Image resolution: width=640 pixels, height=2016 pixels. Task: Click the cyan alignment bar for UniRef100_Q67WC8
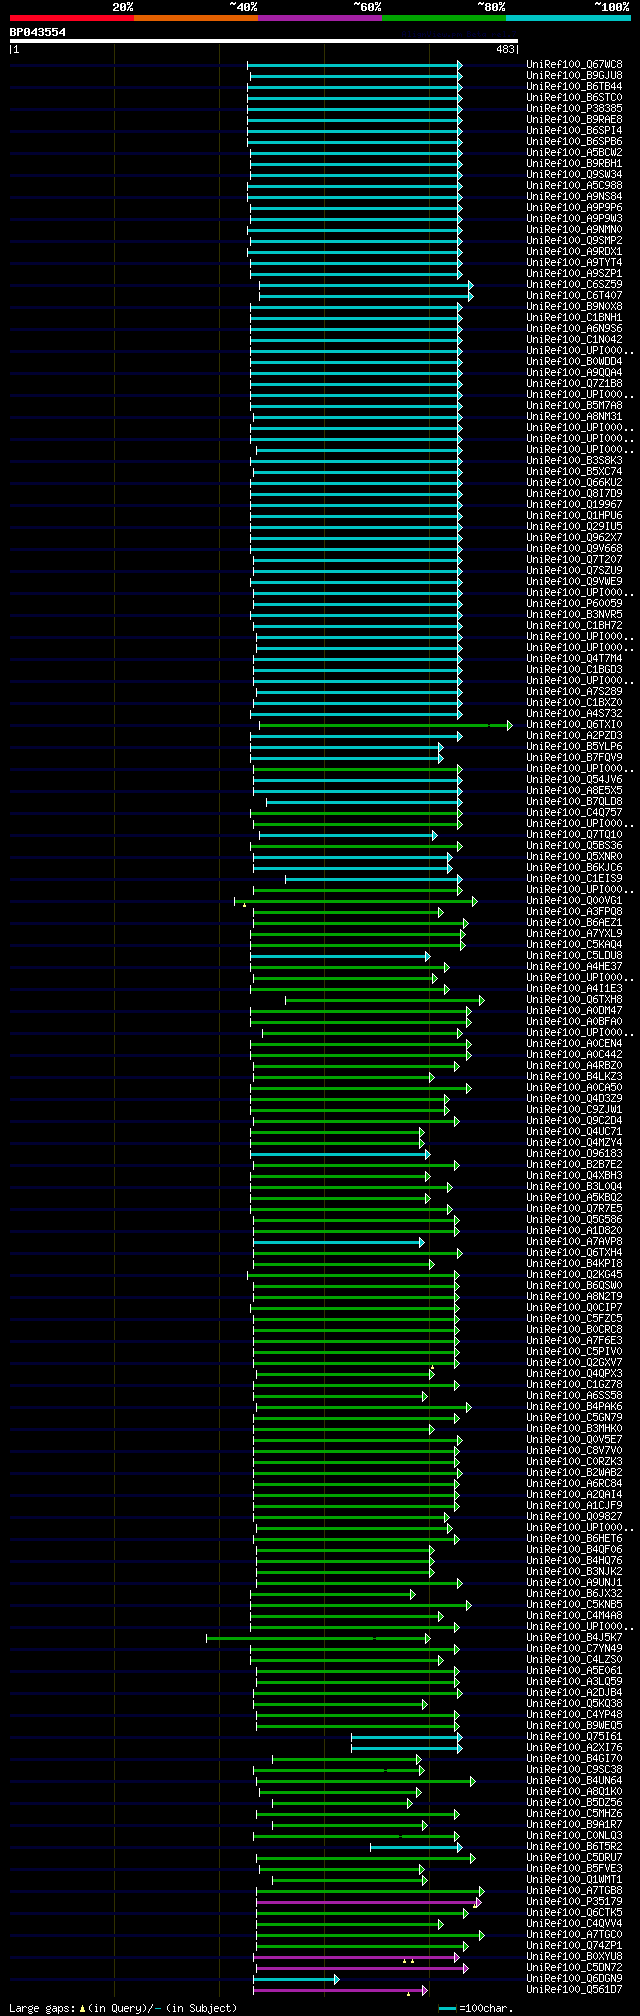pos(355,64)
